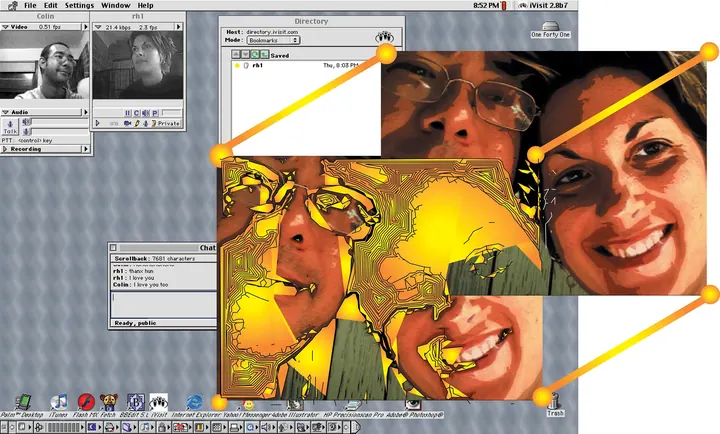Image resolution: width=720 pixels, height=434 pixels.
Task: Click the play triangle at rh1 window bottom
Action: [x=97, y=124]
